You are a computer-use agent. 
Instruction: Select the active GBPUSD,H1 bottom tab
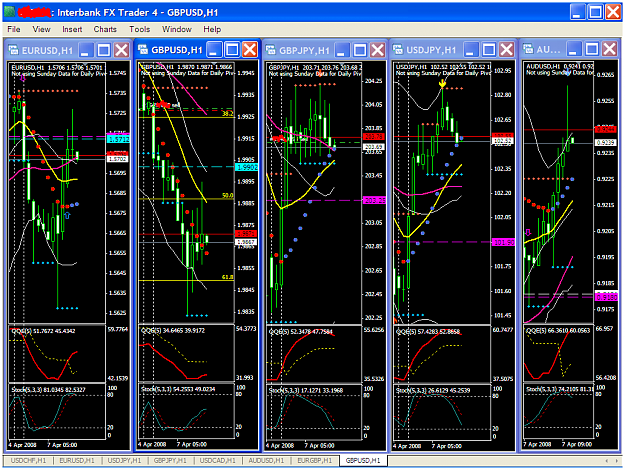pos(363,460)
